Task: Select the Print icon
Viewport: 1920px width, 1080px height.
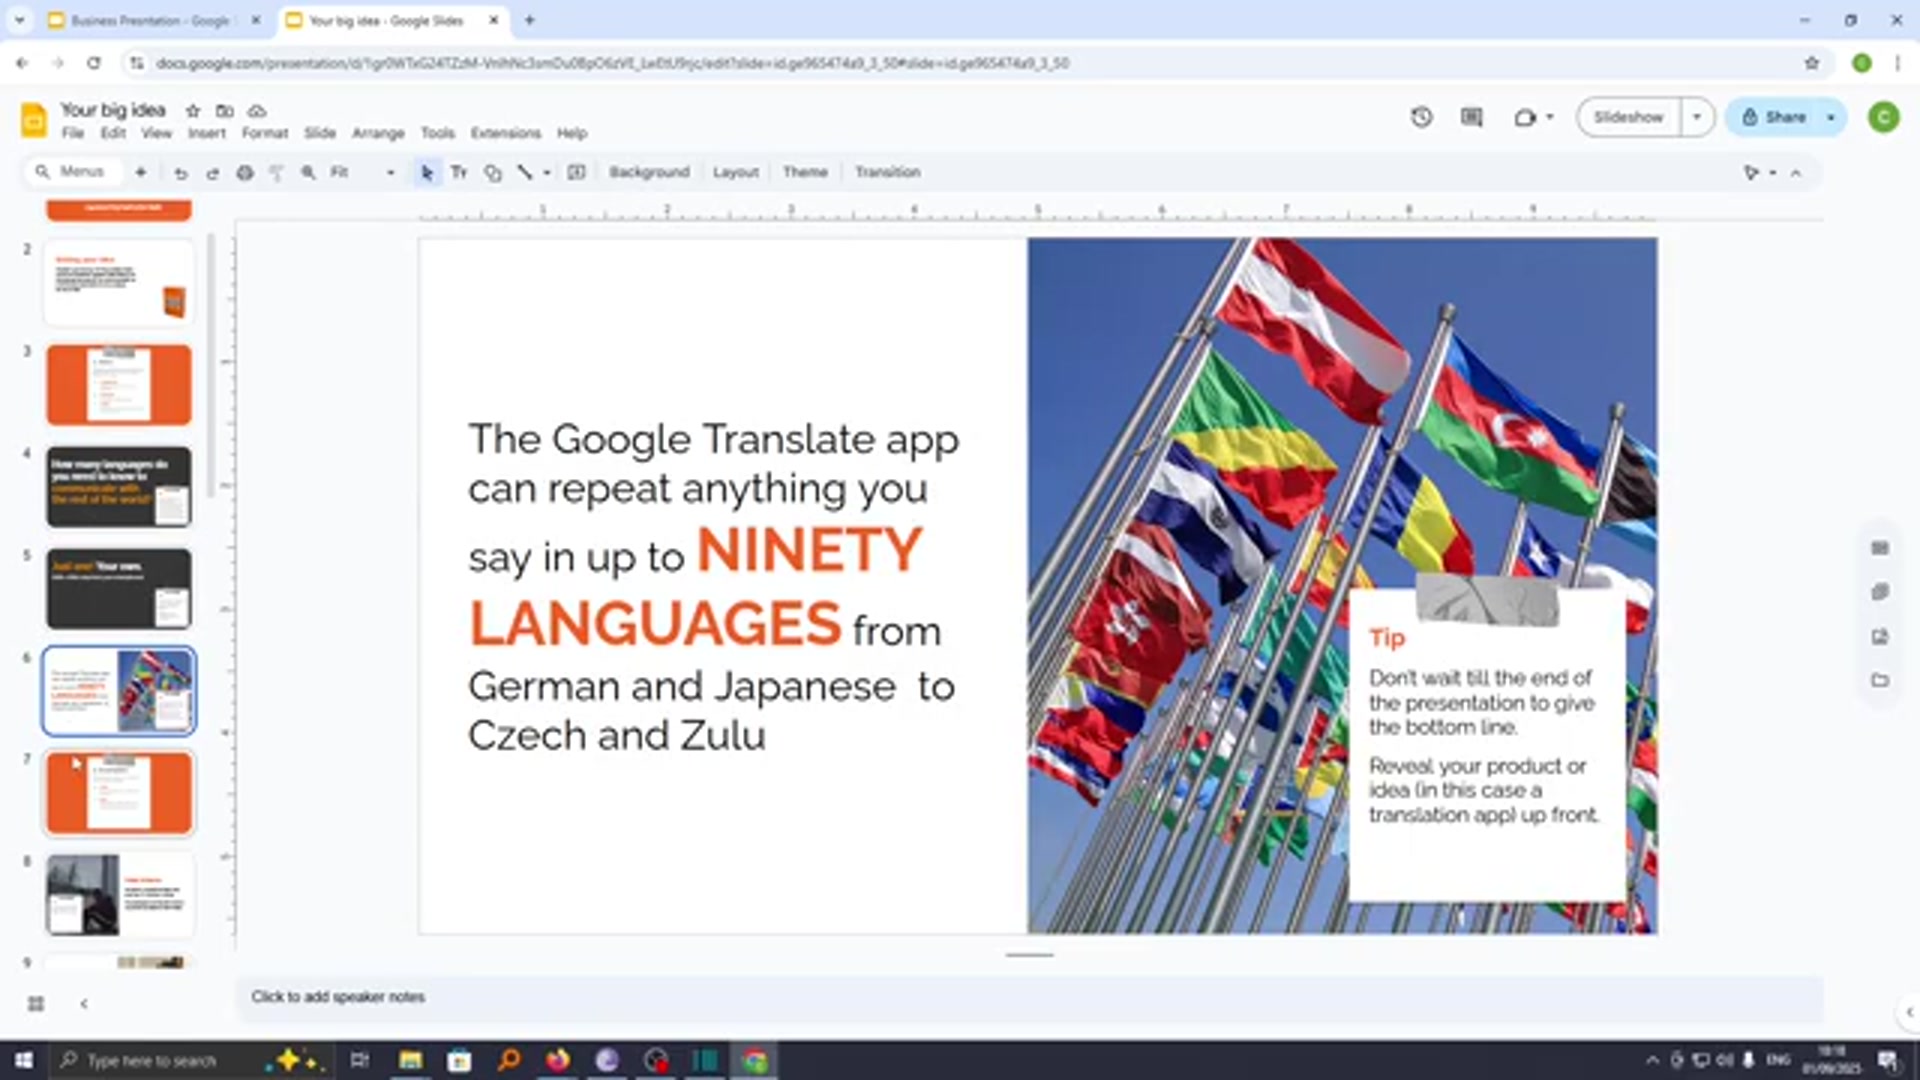Action: tap(245, 171)
